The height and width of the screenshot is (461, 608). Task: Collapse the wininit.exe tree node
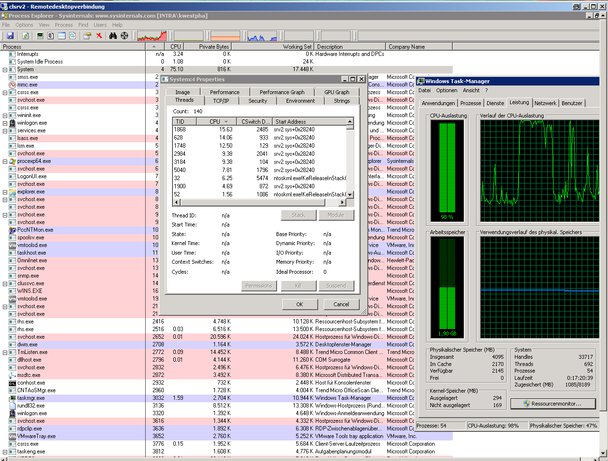click(5, 116)
